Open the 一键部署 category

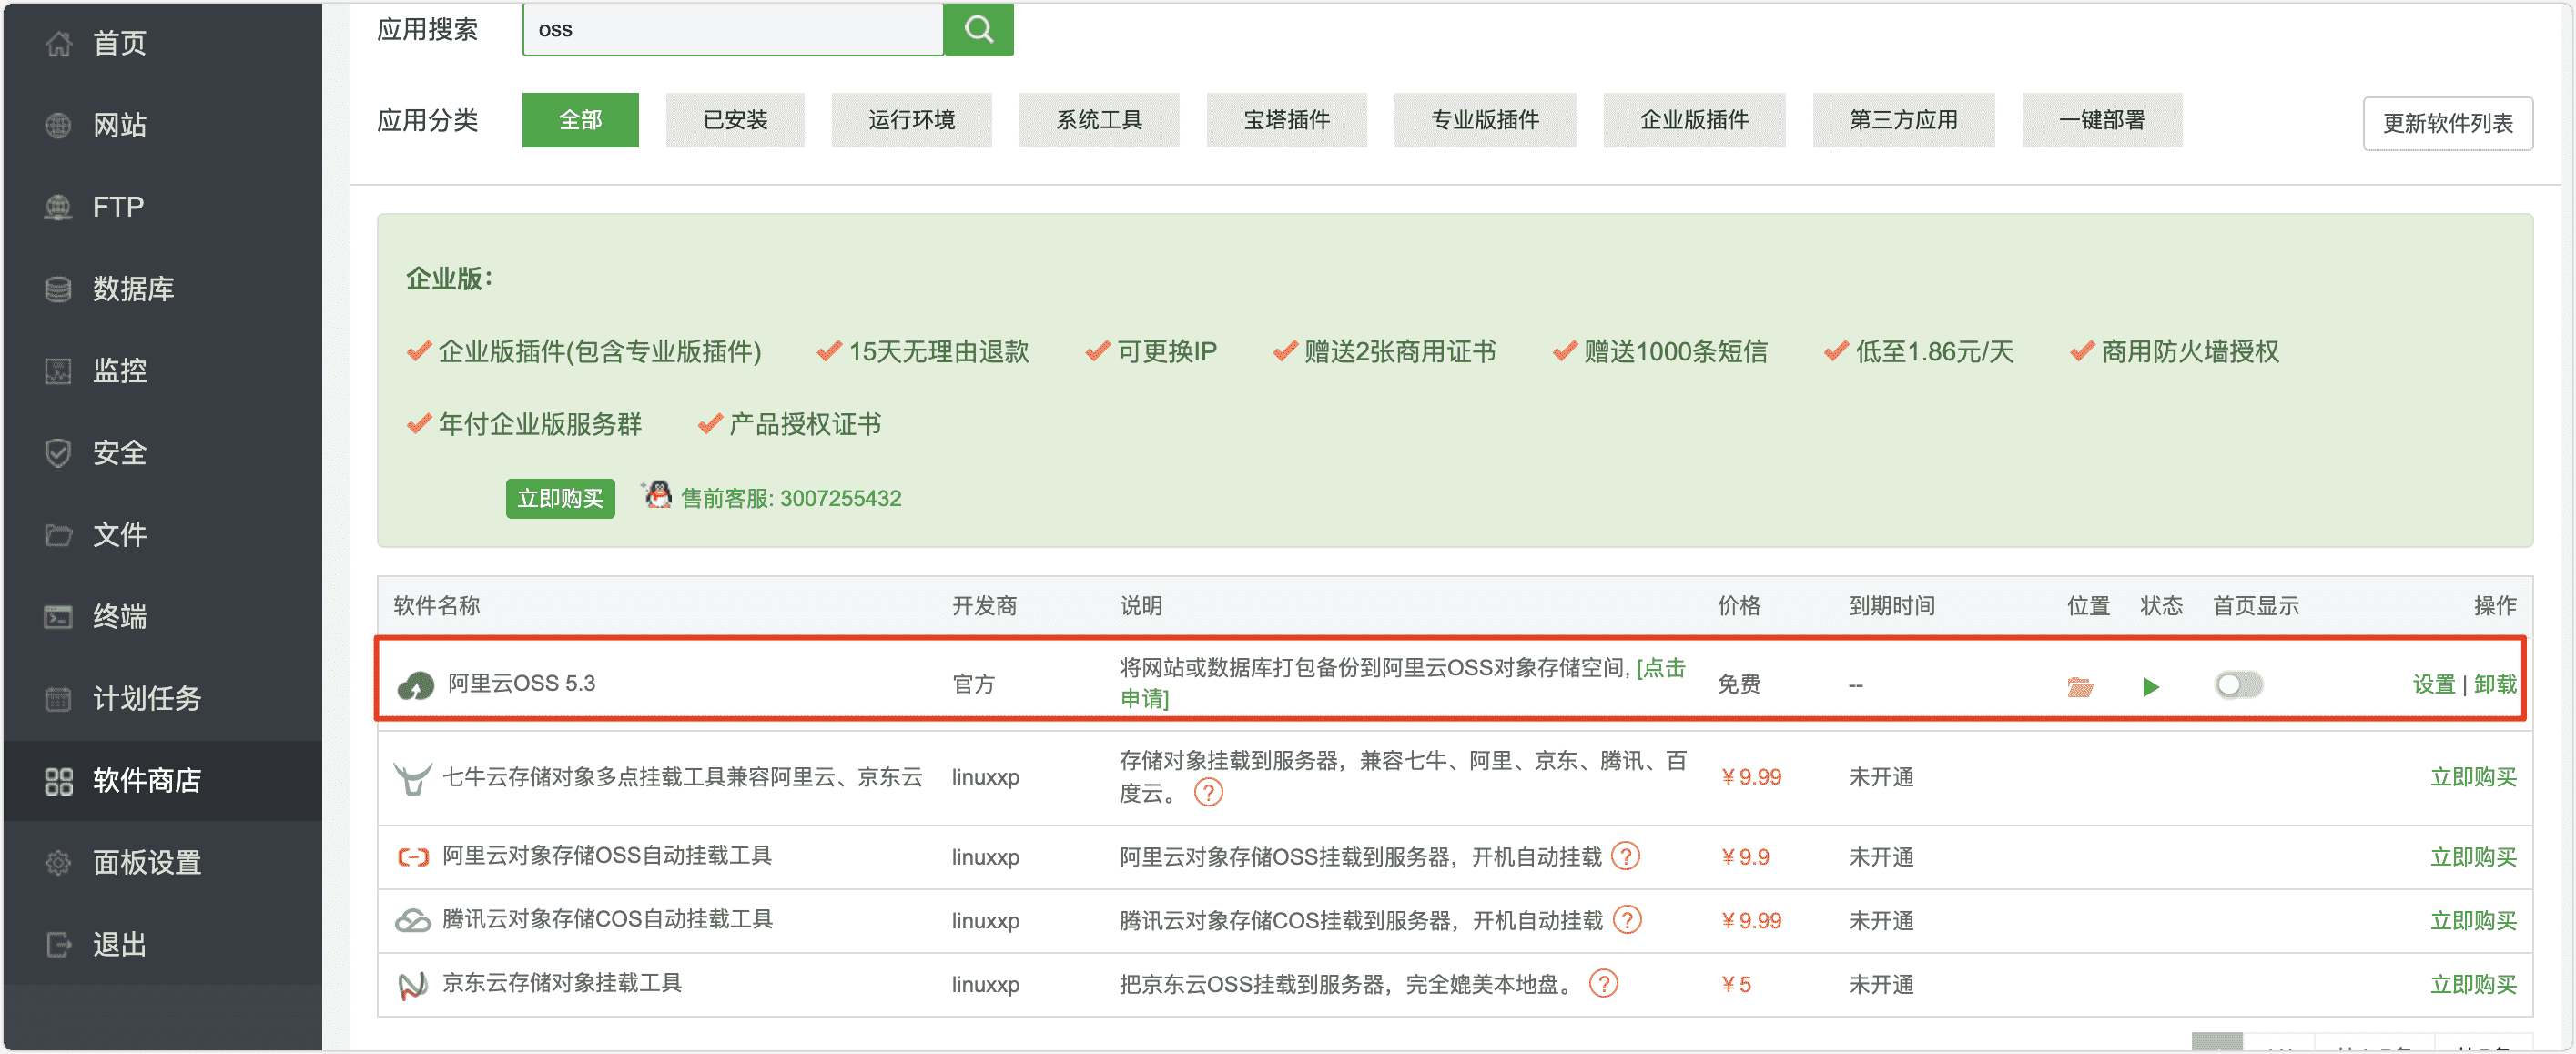click(2102, 120)
